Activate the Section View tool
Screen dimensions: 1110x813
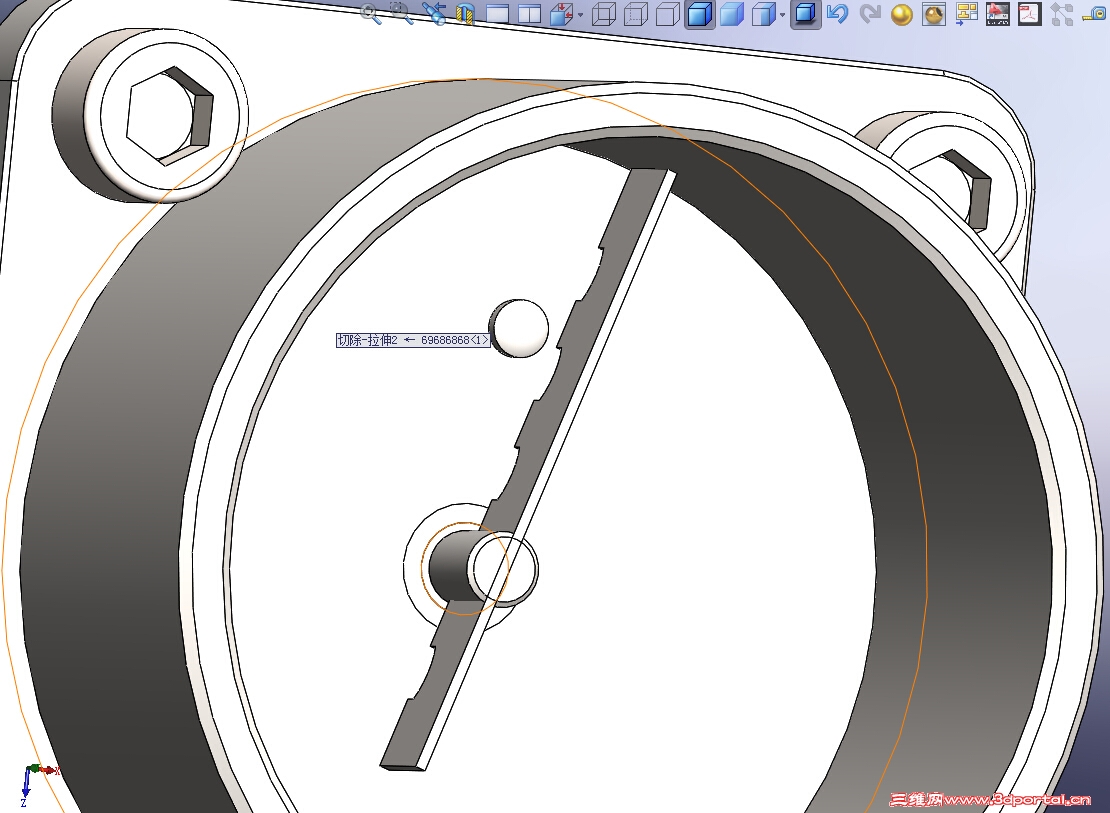pyautogui.click(x=465, y=14)
